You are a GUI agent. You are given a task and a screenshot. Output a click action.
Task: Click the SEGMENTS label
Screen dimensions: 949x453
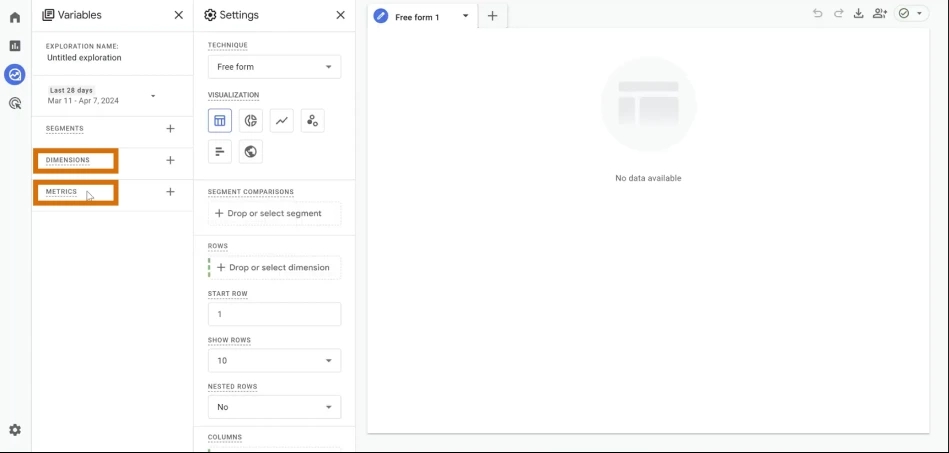click(65, 128)
